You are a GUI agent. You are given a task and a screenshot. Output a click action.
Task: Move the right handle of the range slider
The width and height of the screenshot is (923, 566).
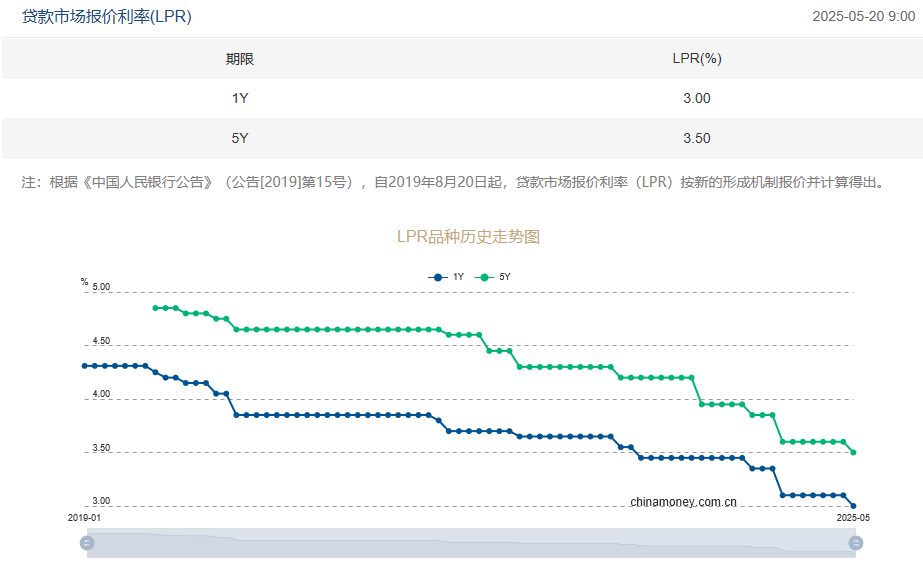pyautogui.click(x=855, y=542)
